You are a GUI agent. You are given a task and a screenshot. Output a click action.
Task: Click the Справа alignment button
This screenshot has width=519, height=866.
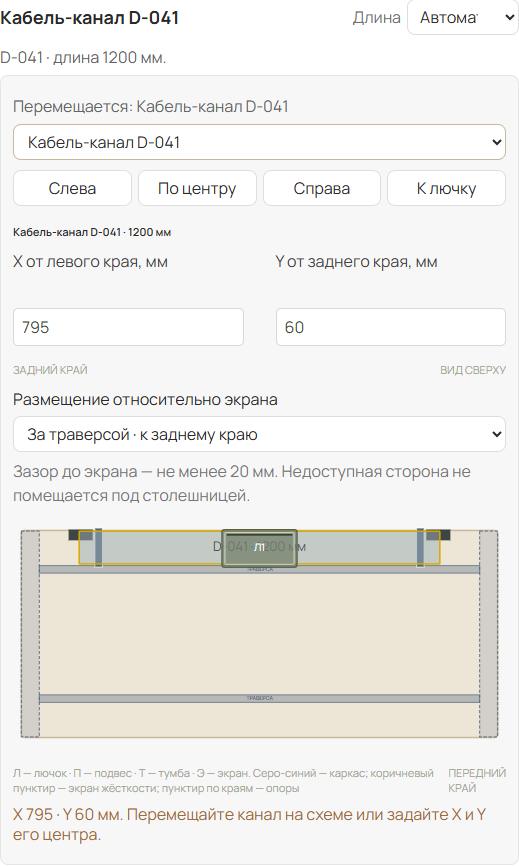[322, 188]
